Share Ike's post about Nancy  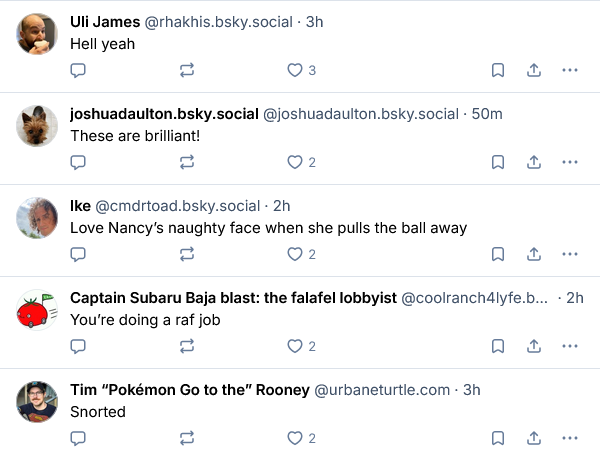click(x=534, y=254)
